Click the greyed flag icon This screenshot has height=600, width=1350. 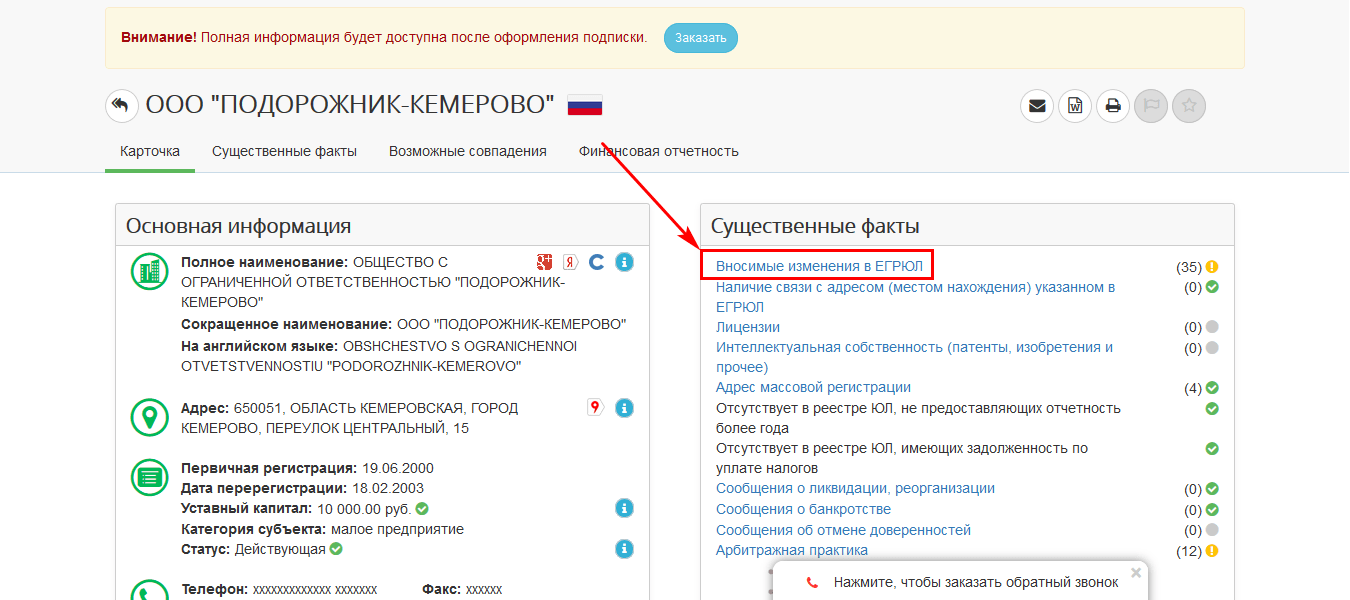click(1151, 105)
